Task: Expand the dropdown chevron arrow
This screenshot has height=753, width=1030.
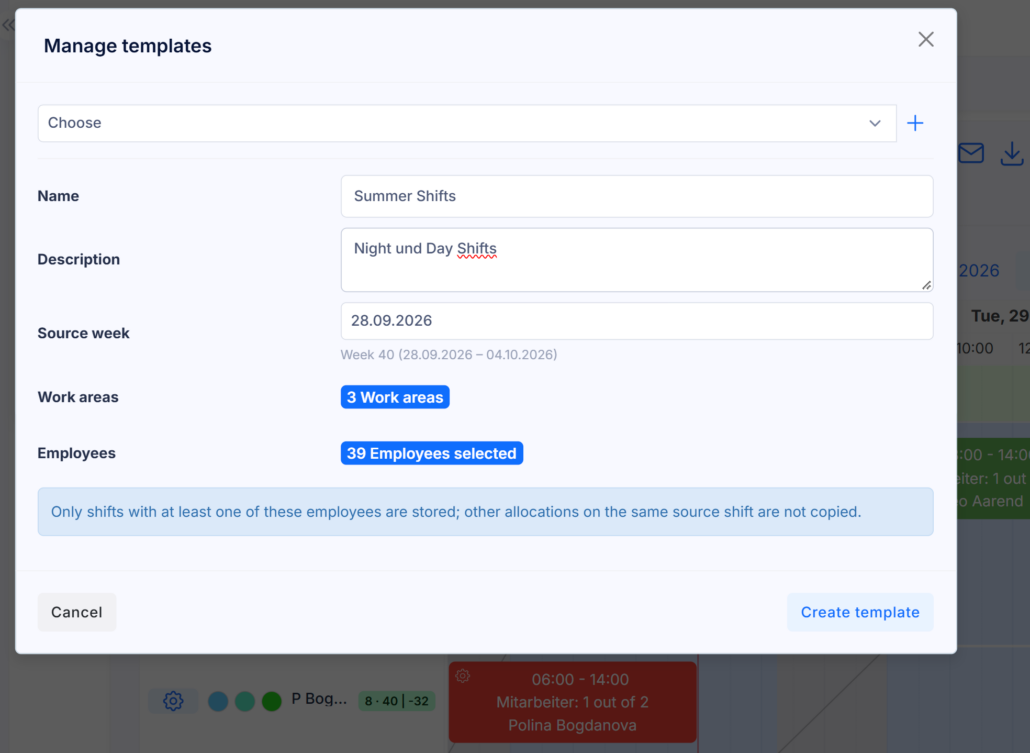Action: [875, 123]
